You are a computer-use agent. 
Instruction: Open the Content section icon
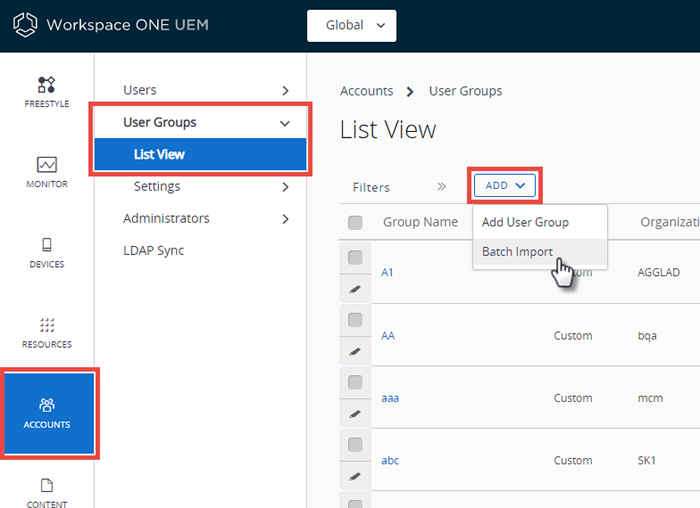(46, 485)
